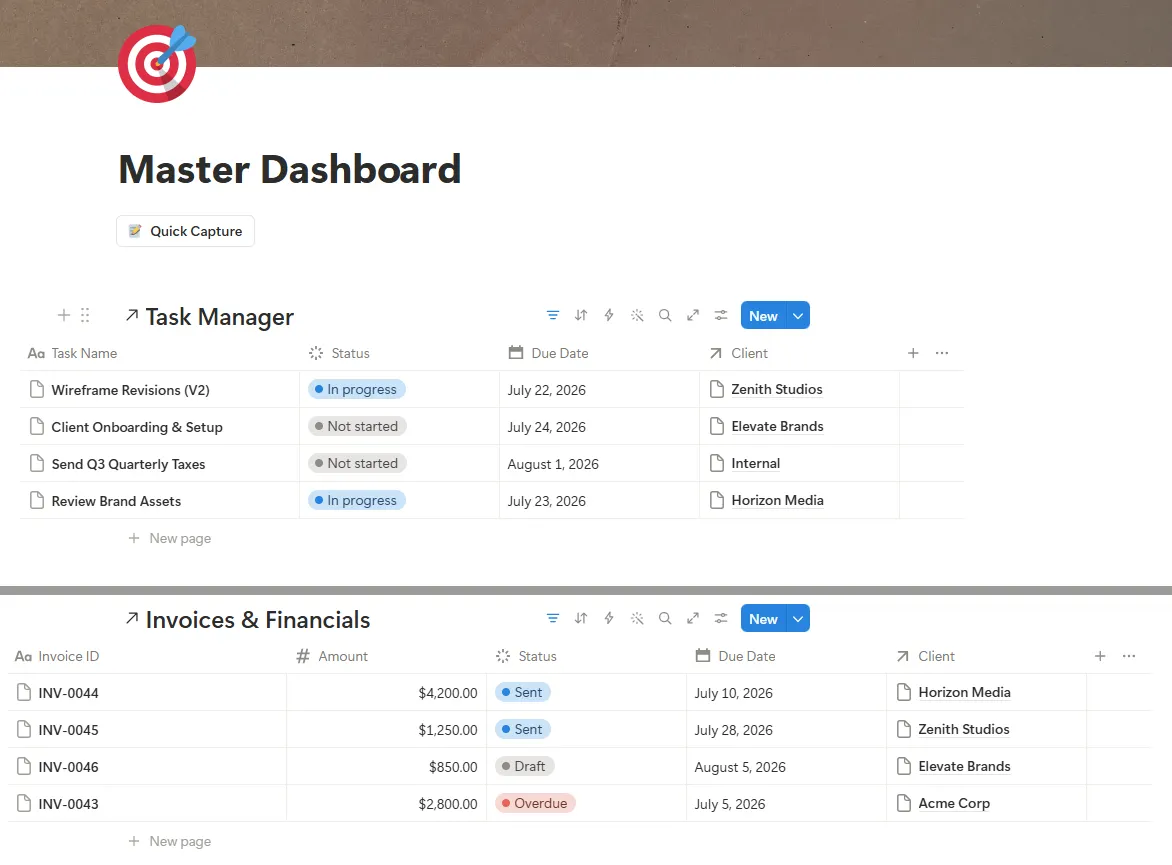Add a block with the plus handle
This screenshot has height=865, width=1172.
pyautogui.click(x=64, y=315)
